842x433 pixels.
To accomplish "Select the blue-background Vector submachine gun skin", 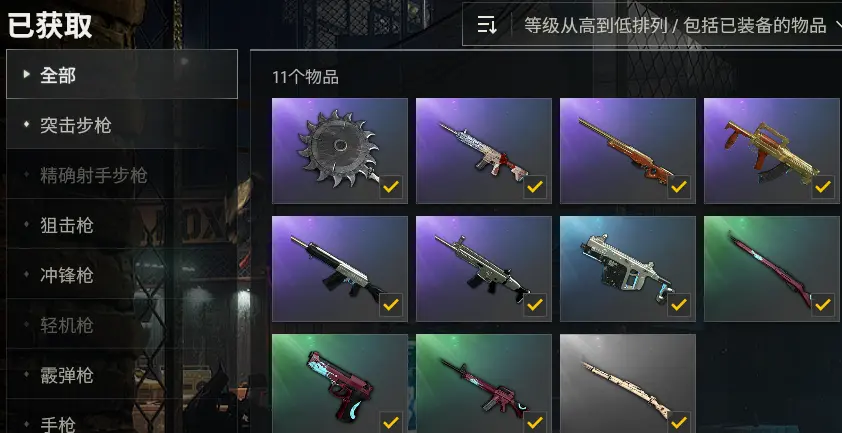I will pos(628,269).
